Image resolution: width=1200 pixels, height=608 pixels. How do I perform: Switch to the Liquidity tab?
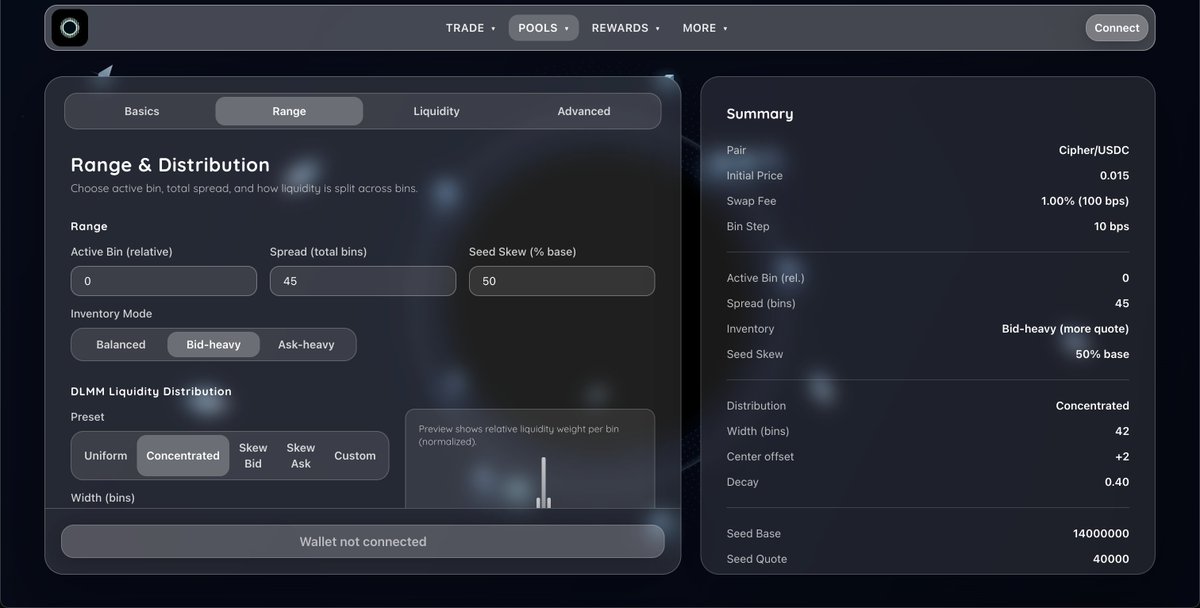click(437, 111)
